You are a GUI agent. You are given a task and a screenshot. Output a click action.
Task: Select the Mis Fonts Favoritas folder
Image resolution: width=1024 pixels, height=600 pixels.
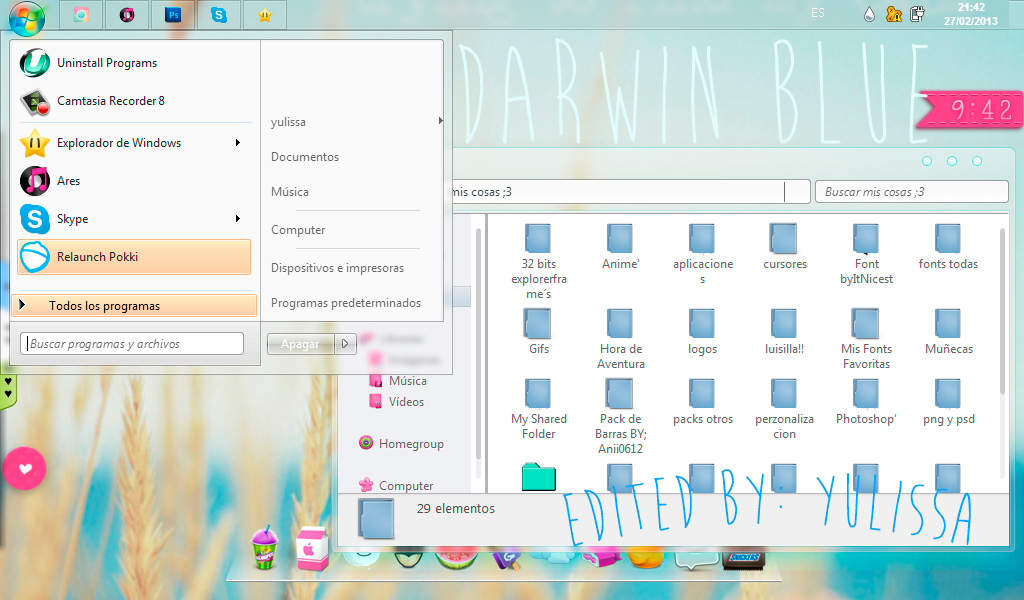[866, 338]
